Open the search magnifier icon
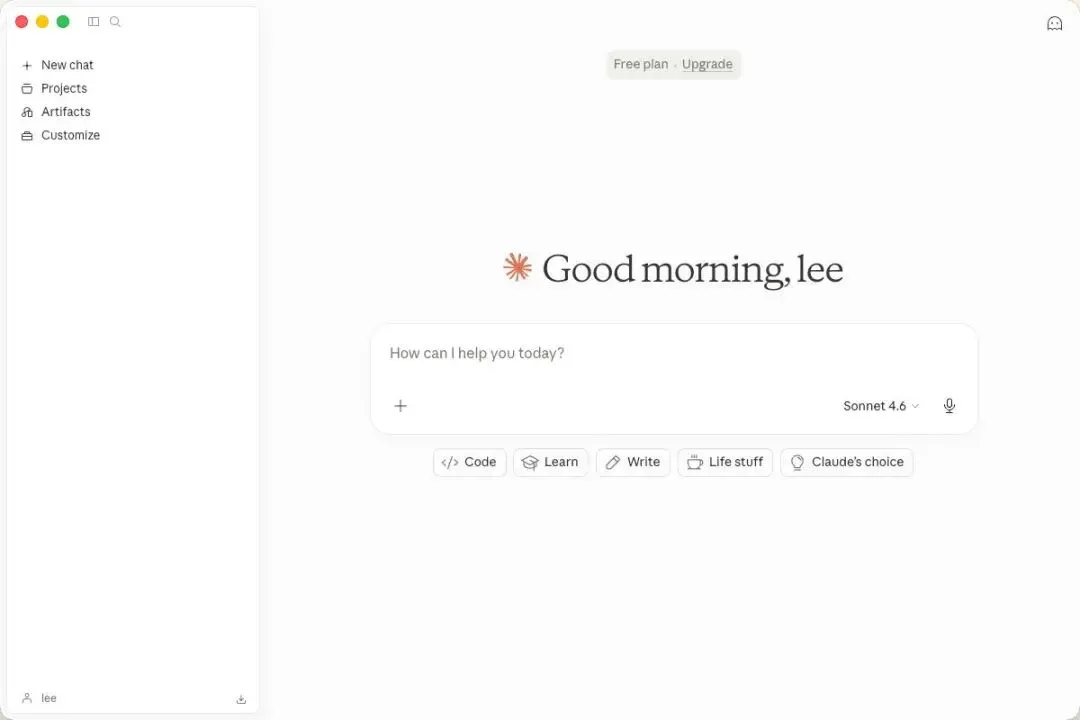This screenshot has height=720, width=1080. (x=115, y=21)
